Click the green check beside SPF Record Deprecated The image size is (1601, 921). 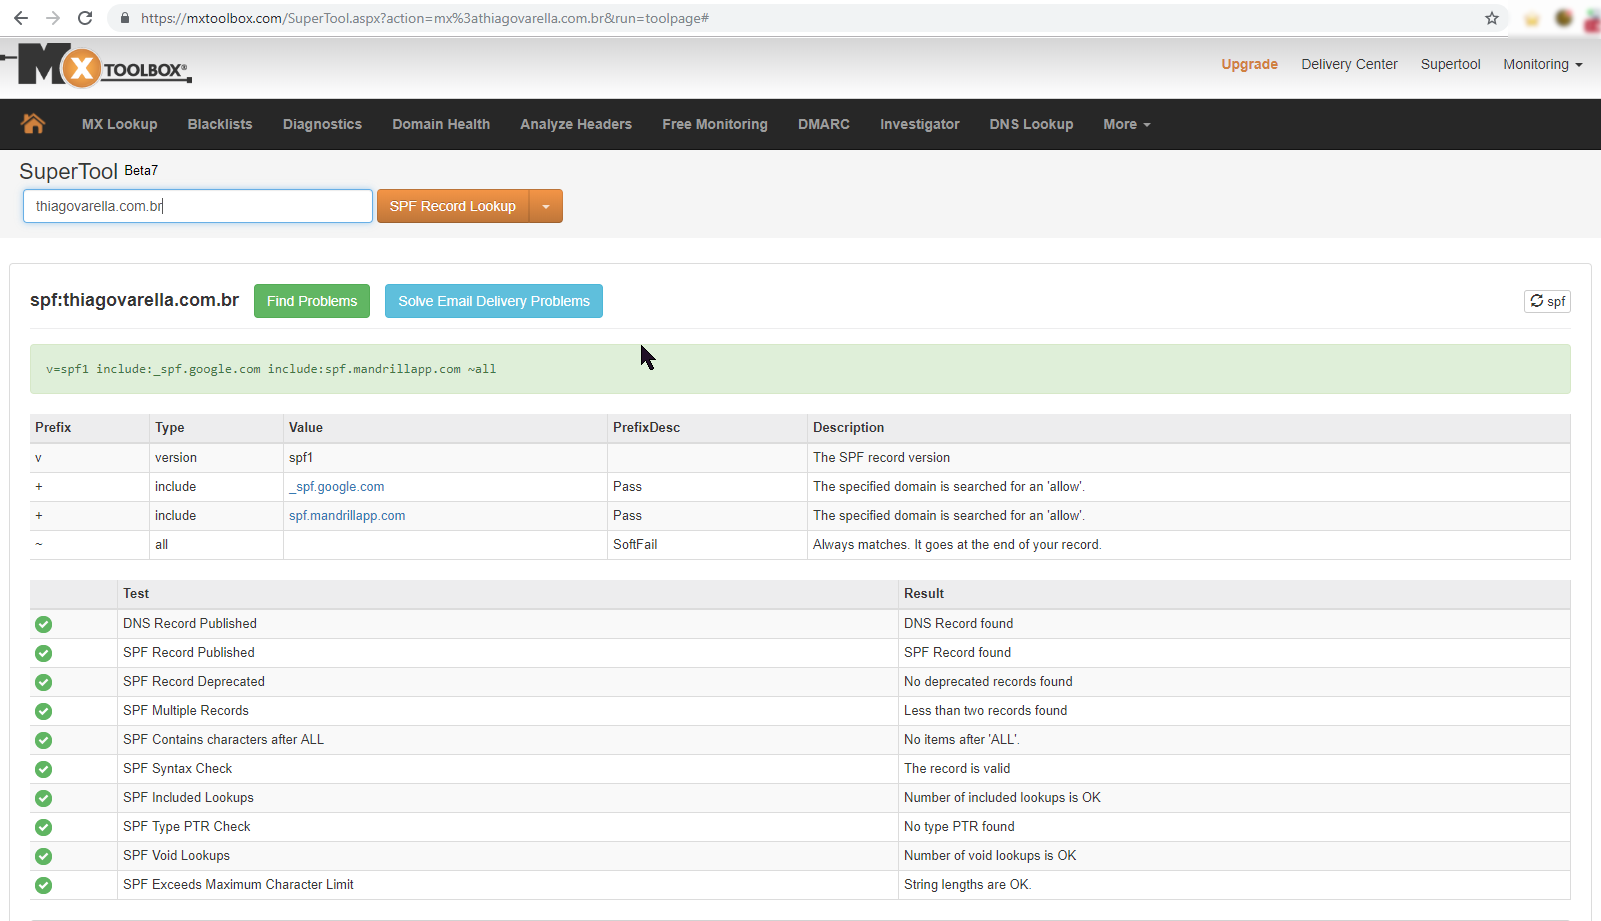(43, 682)
